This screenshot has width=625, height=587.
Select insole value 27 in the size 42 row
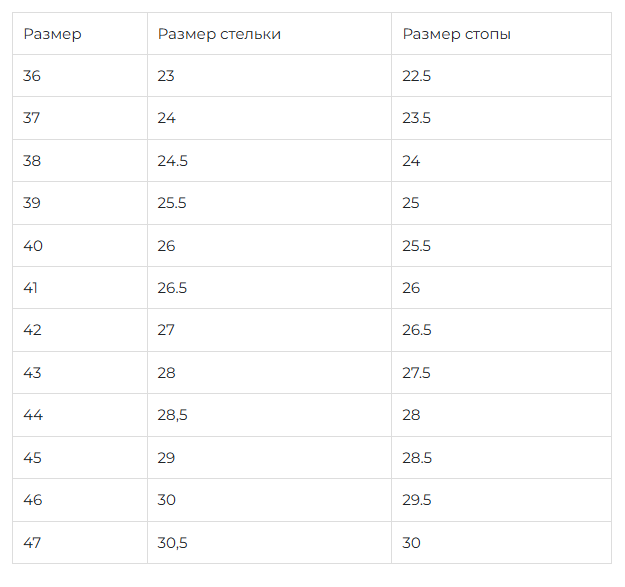click(167, 330)
